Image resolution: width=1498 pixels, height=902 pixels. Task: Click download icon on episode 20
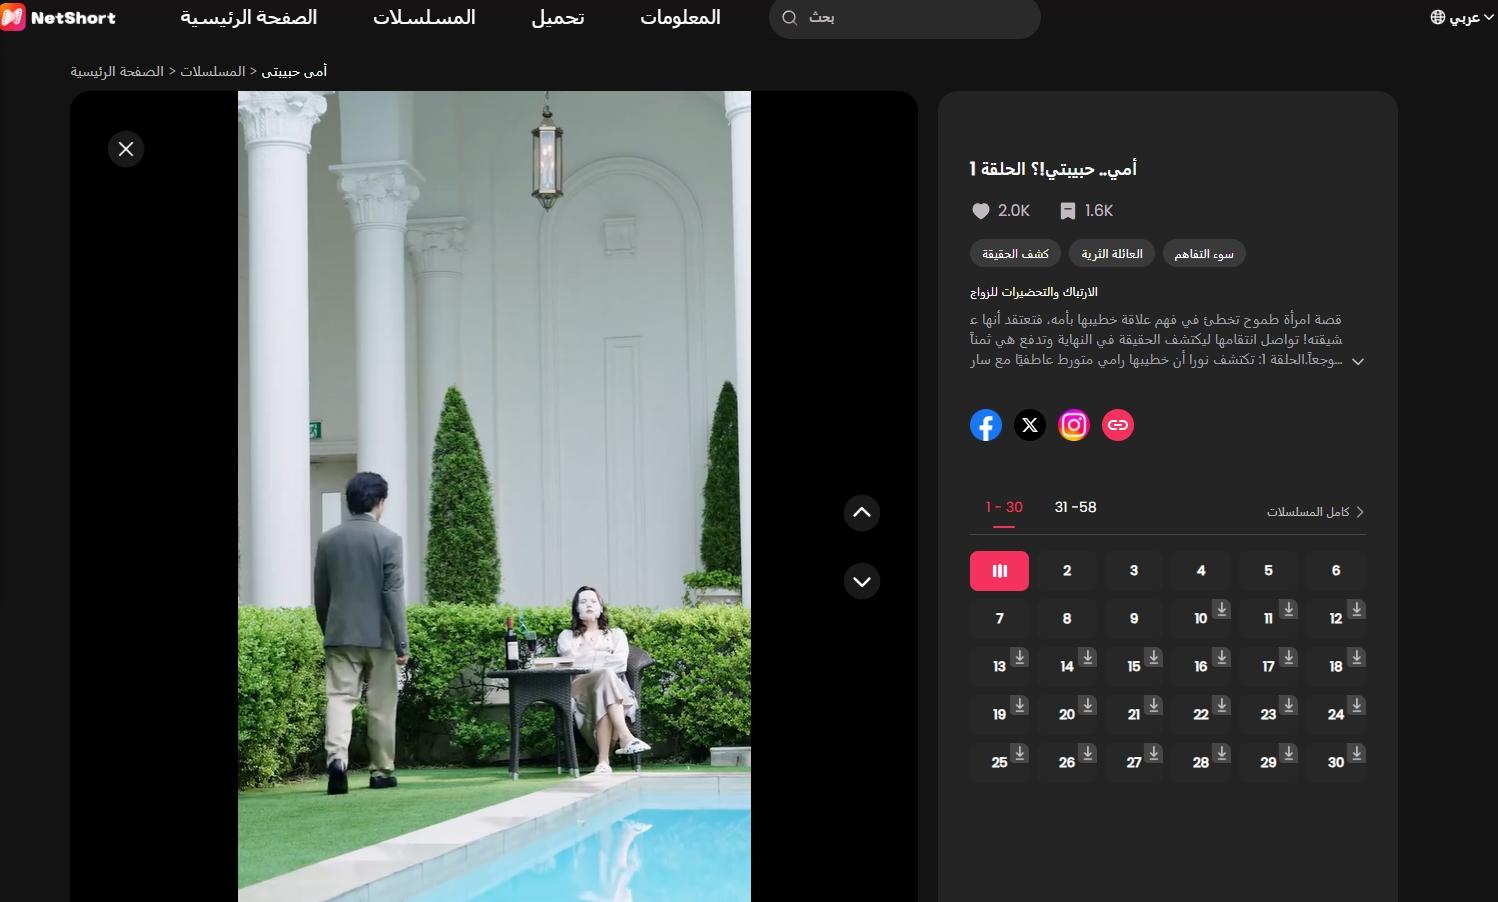[x=1087, y=705]
